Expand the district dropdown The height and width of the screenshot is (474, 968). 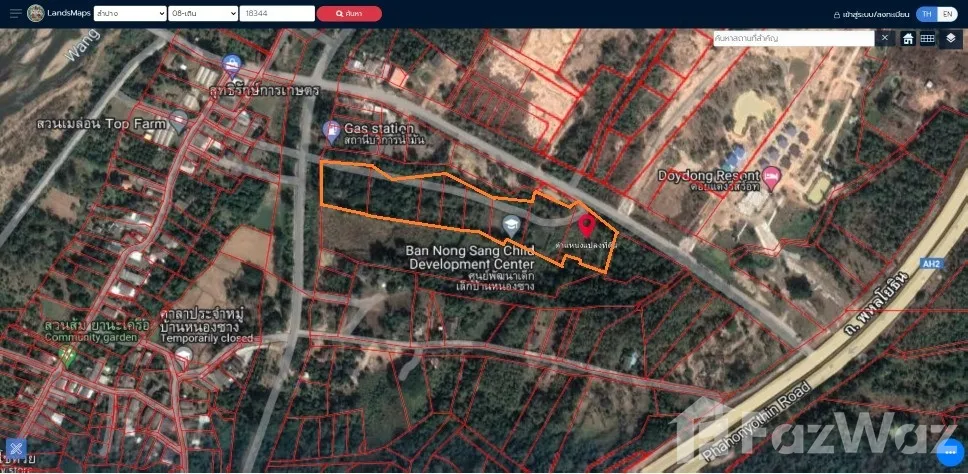point(203,14)
